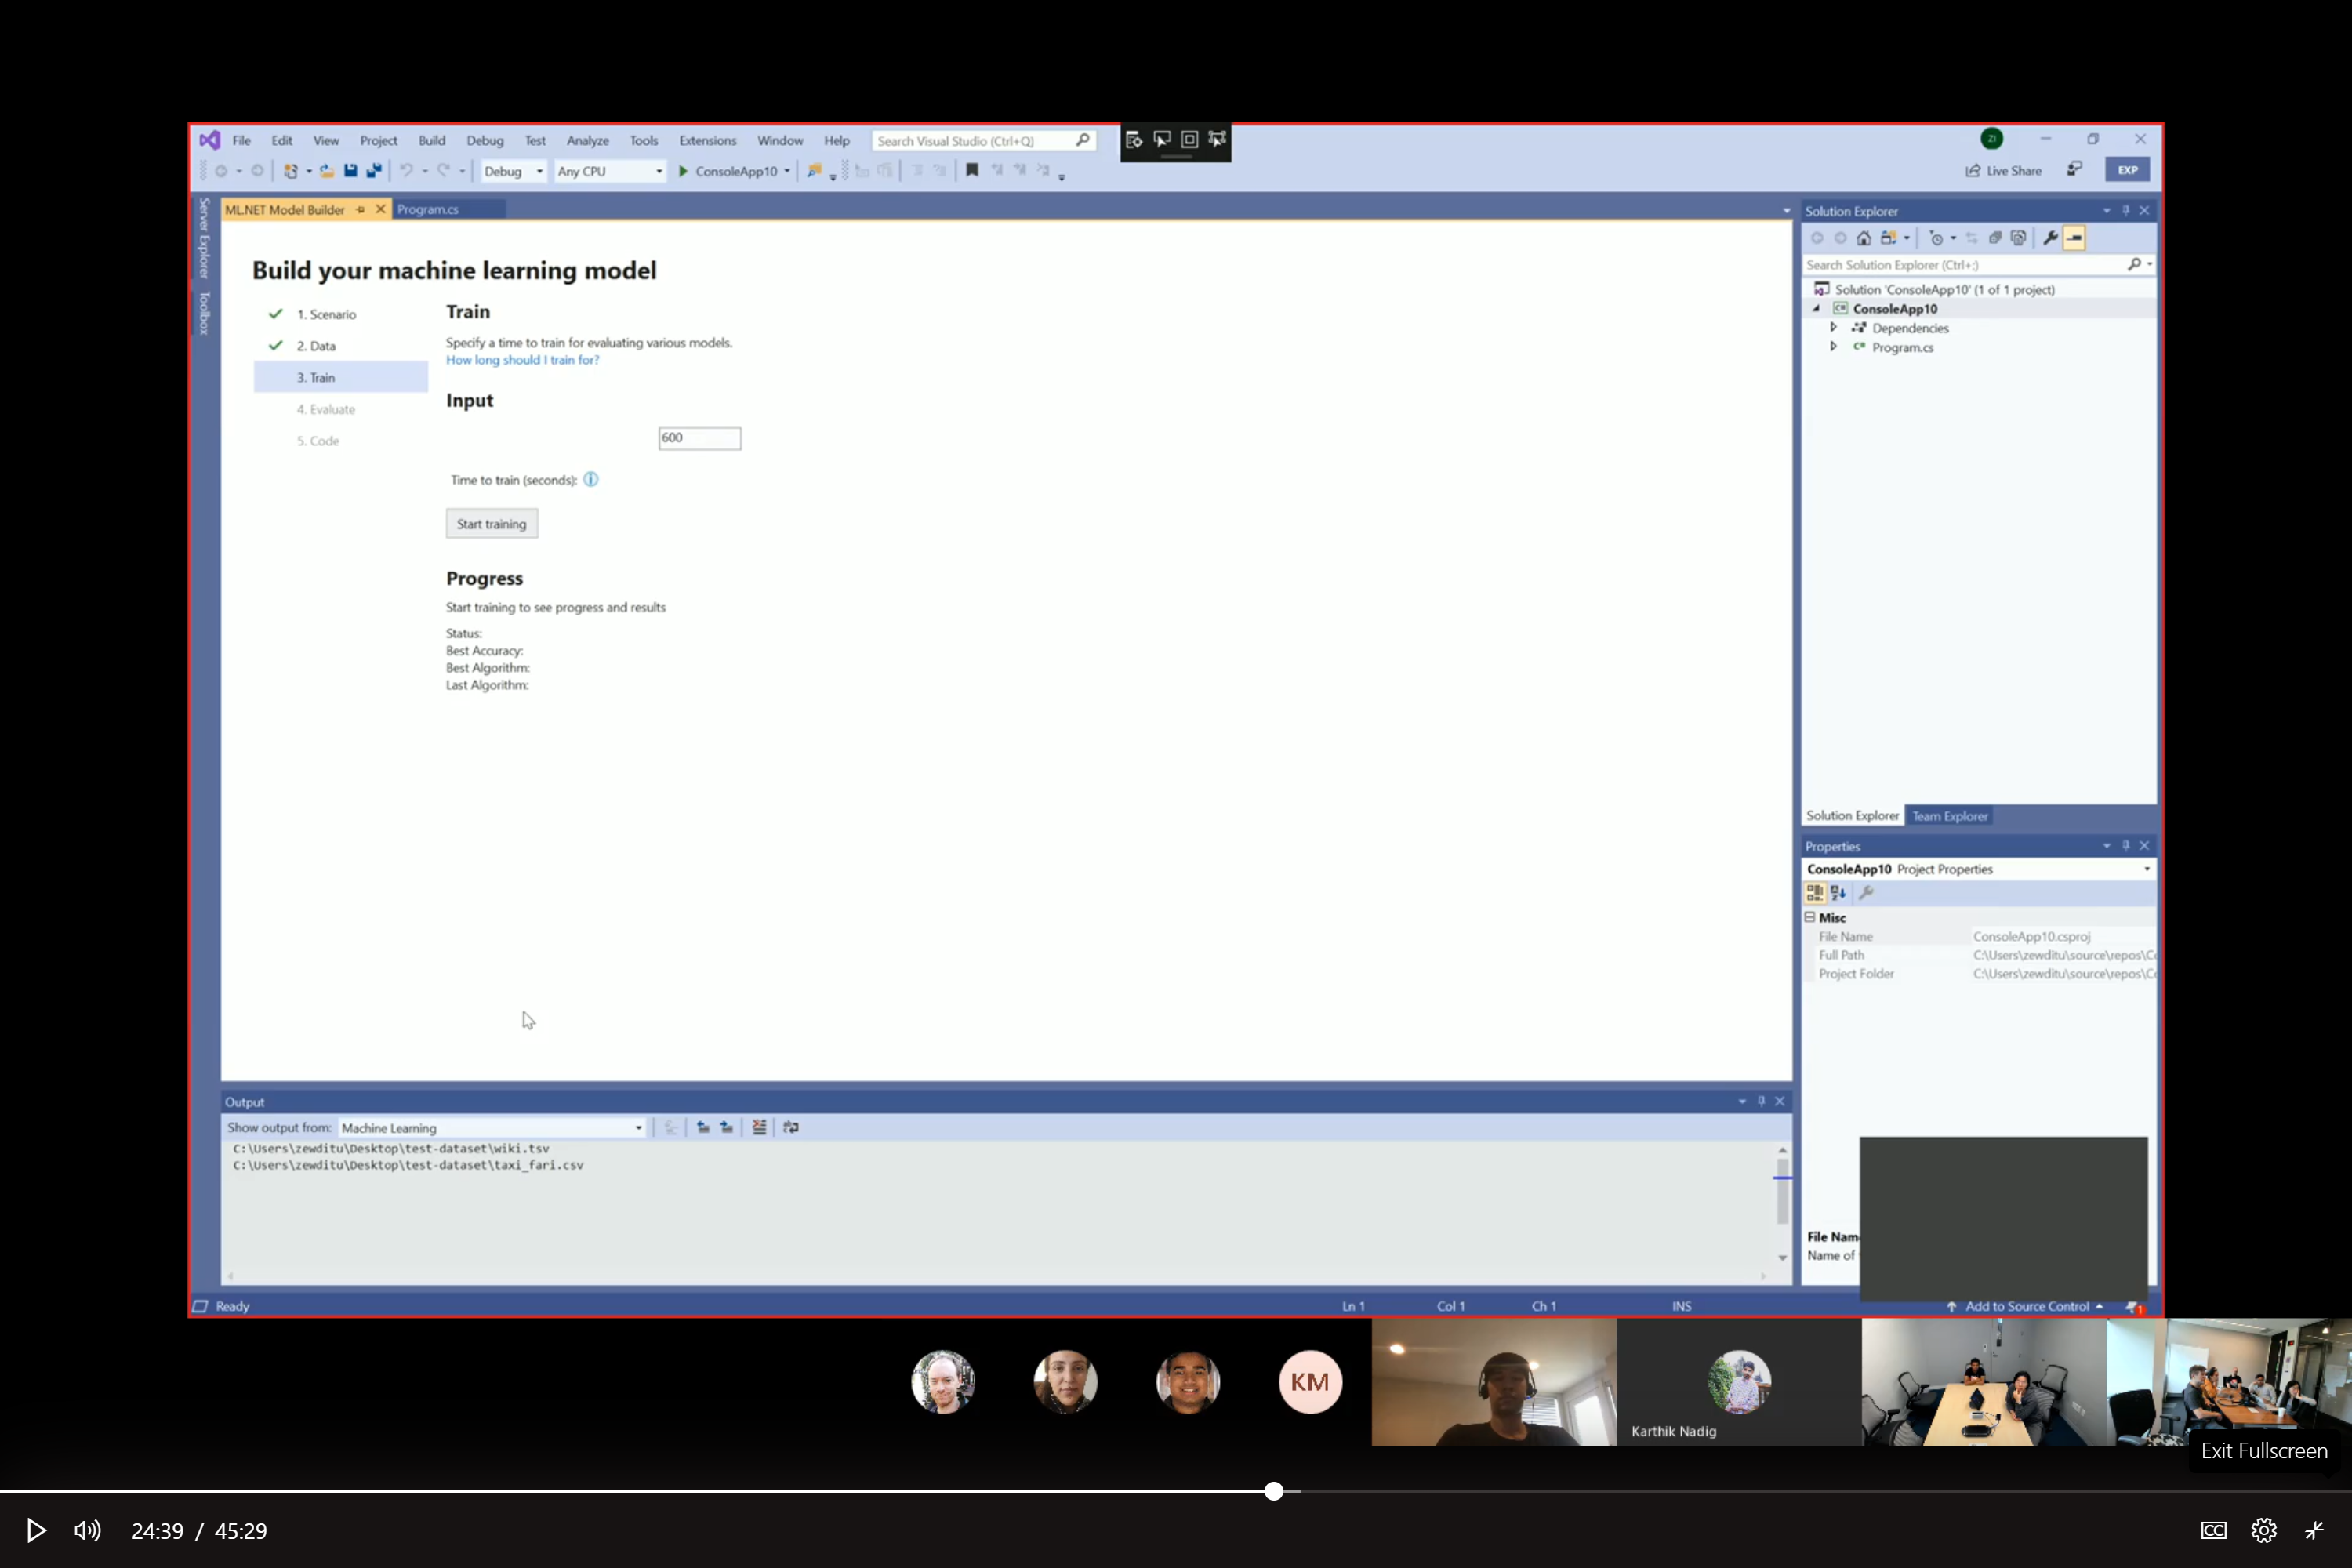Open the Extensions menu
2352x1568 pixels.
coord(708,140)
